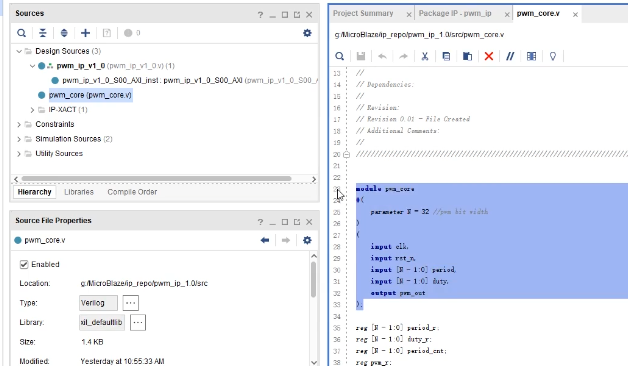
Task: Click properties panel vertical scrollbar
Action: pyautogui.click(x=313, y=279)
